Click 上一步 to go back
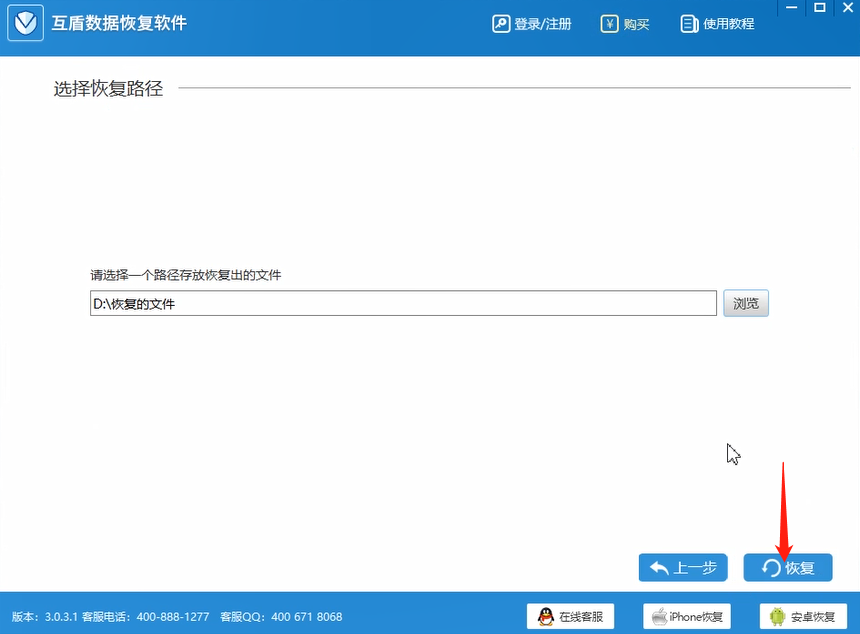The image size is (860, 634). point(683,567)
